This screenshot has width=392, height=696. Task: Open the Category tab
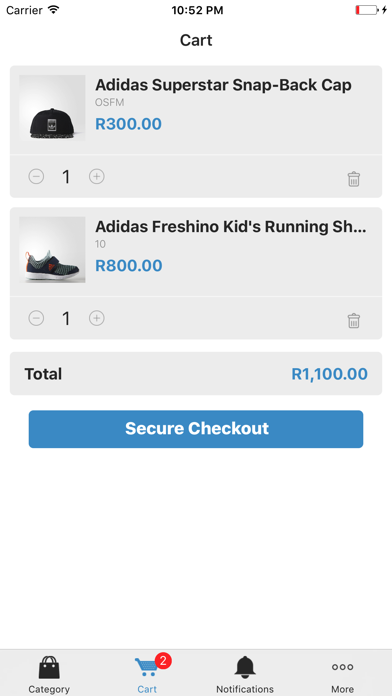click(49, 674)
